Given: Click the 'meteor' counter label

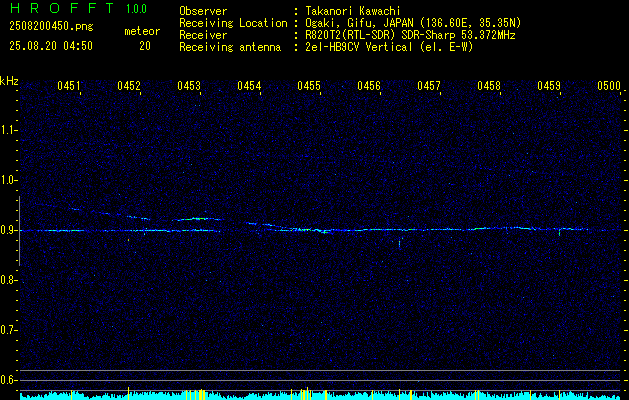Looking at the screenshot, I should pyautogui.click(x=142, y=31).
